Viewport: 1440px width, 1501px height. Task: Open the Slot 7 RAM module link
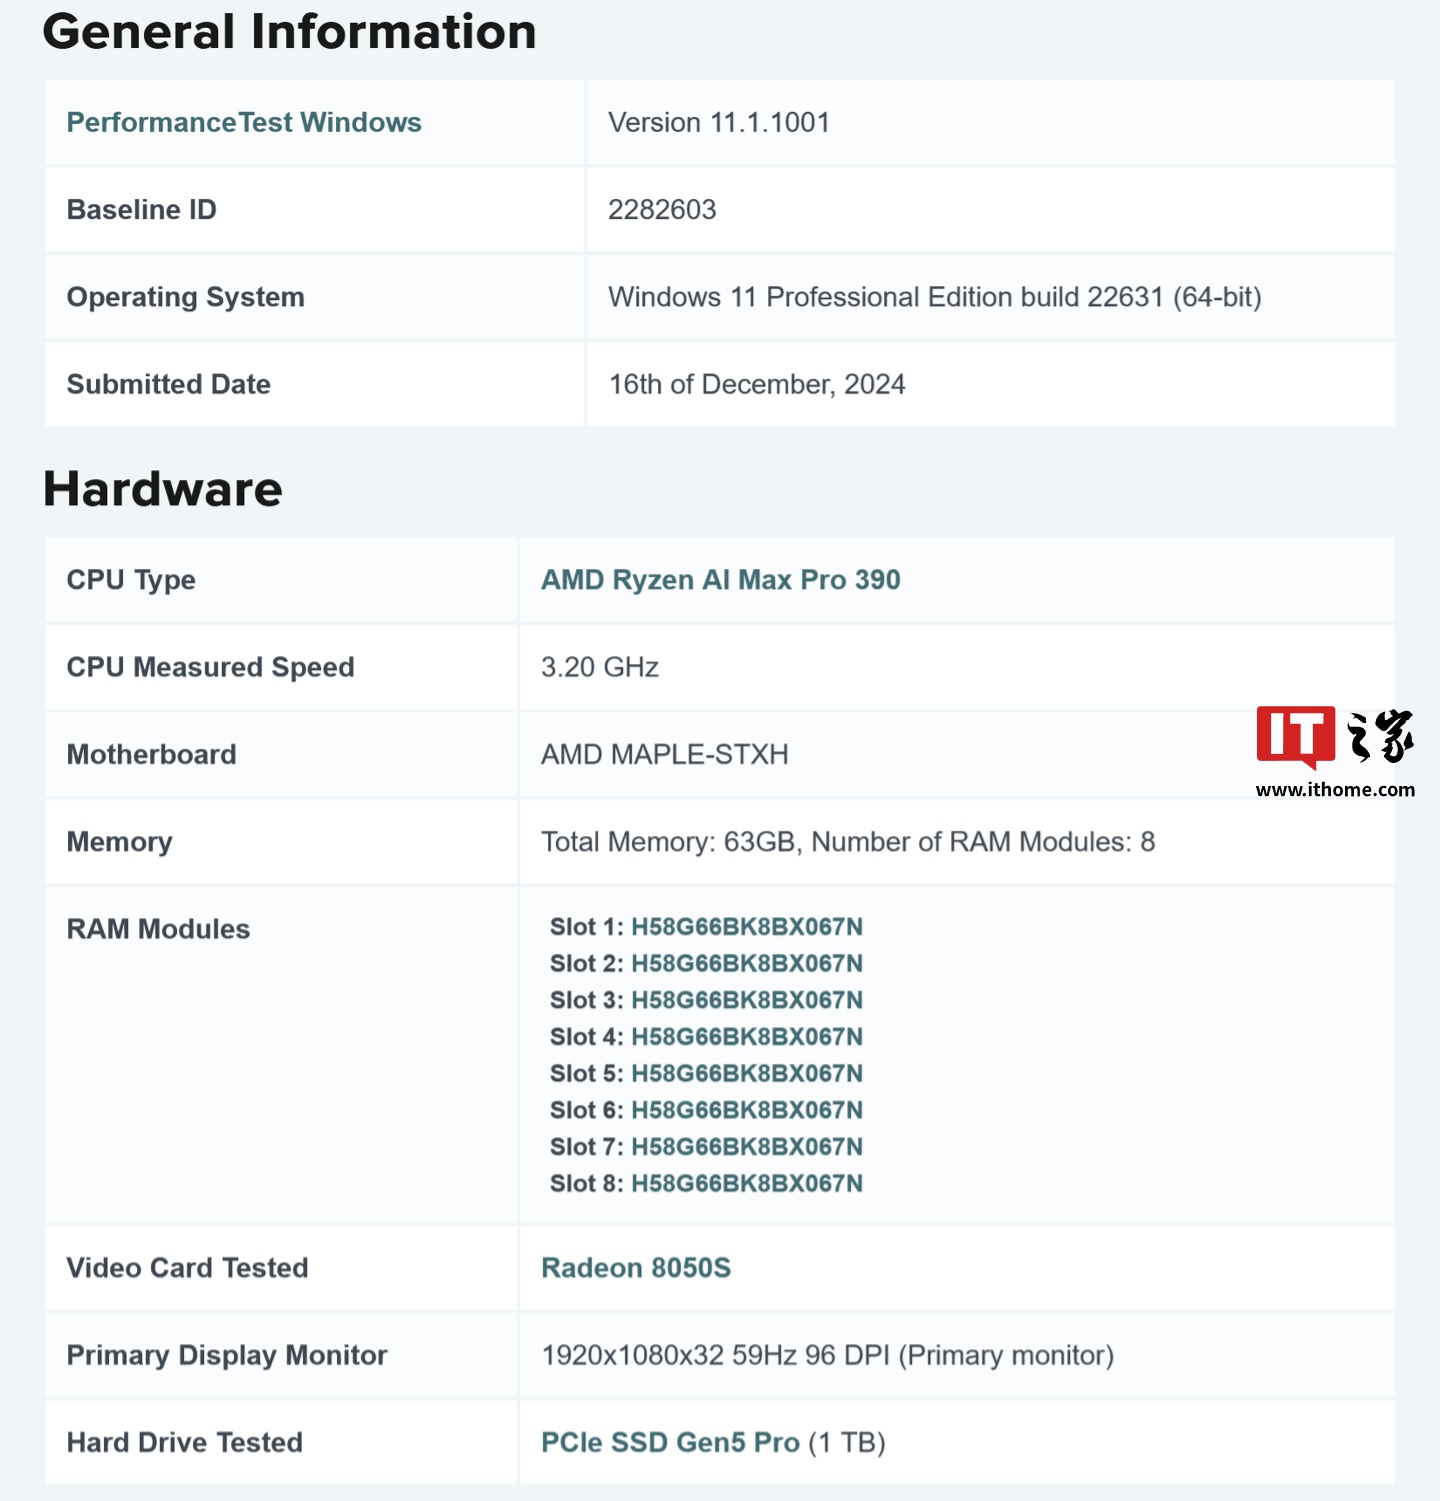[x=746, y=1146]
